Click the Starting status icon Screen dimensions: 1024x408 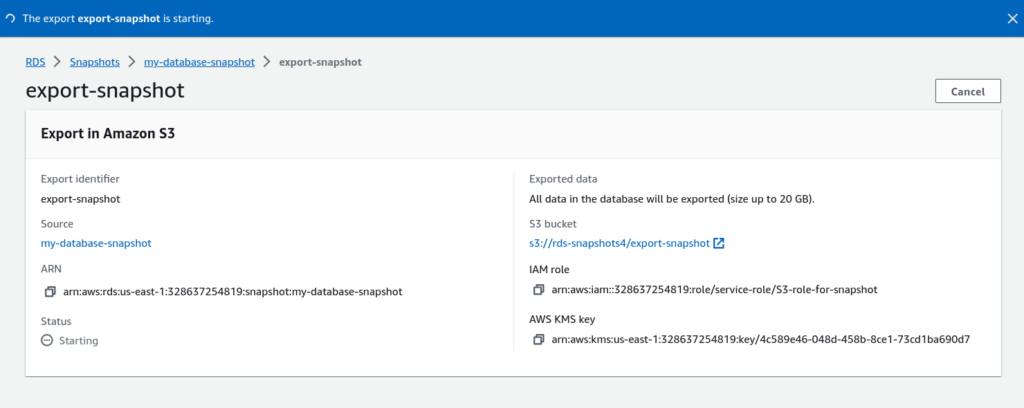coord(46,340)
